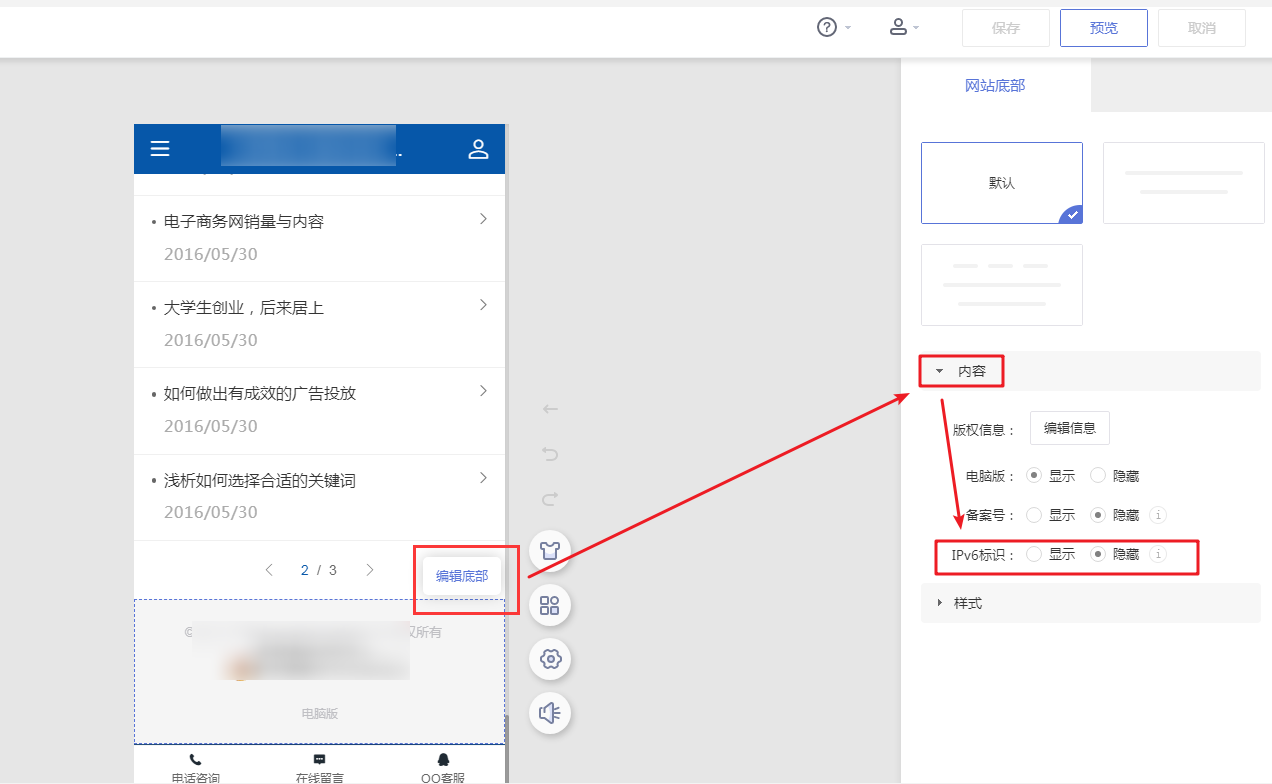Select 隐藏 for 电脑版 option

pos(1098,476)
